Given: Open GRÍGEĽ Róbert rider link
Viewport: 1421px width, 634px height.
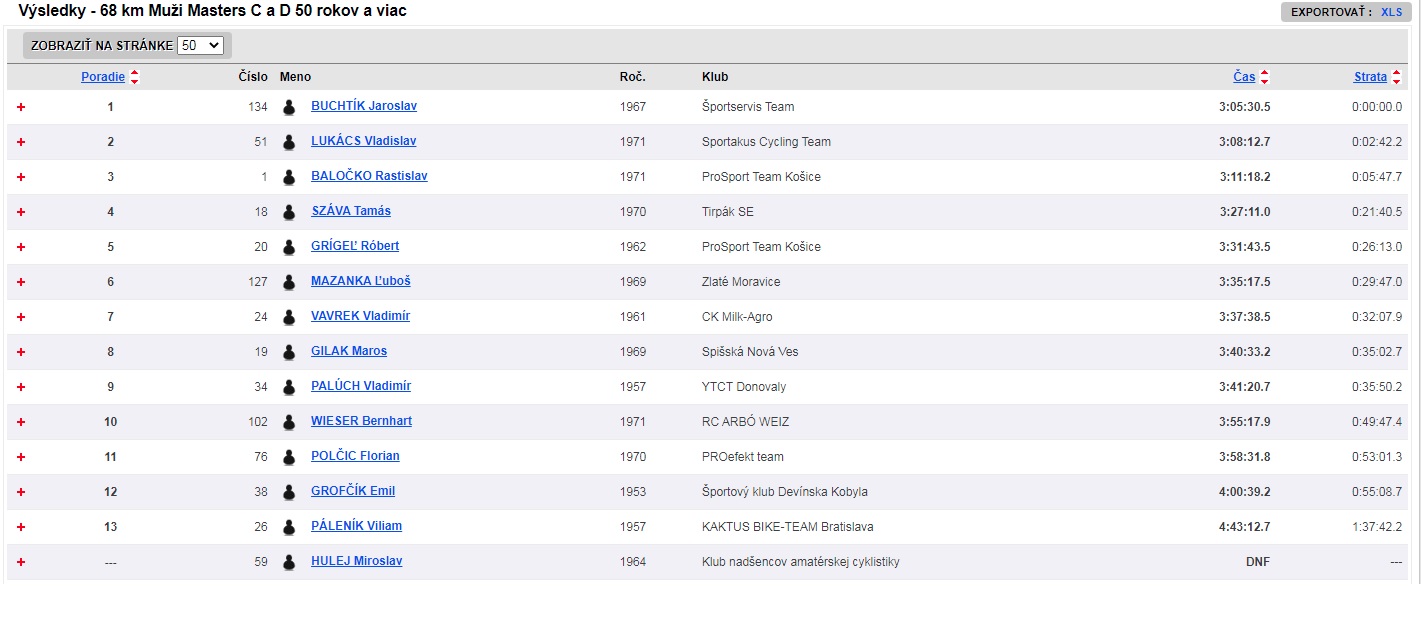Looking at the screenshot, I should coord(355,246).
